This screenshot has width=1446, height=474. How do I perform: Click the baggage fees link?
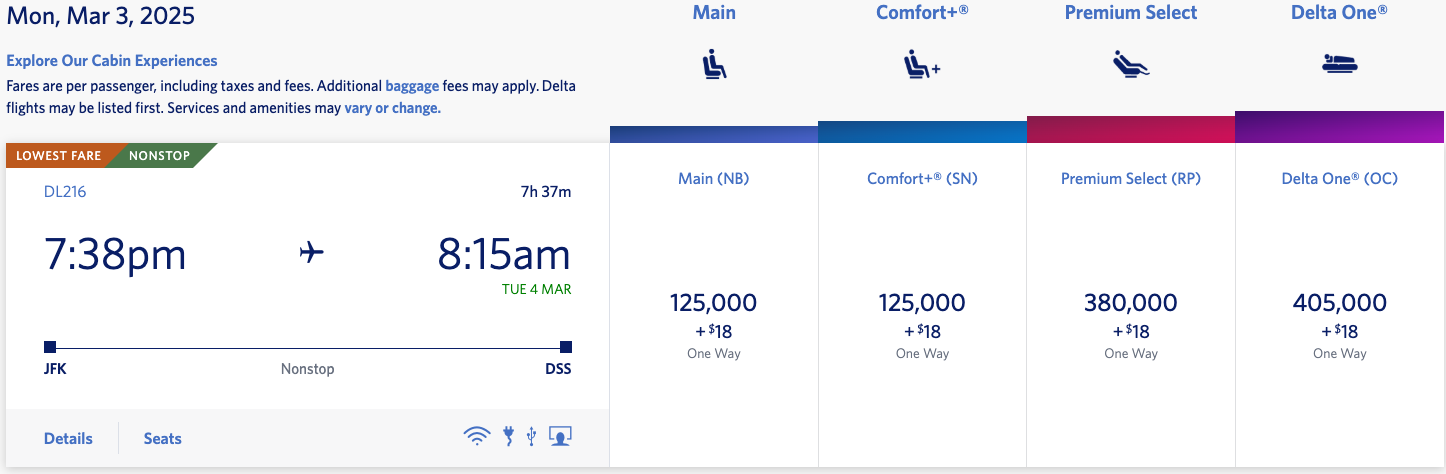pos(412,86)
